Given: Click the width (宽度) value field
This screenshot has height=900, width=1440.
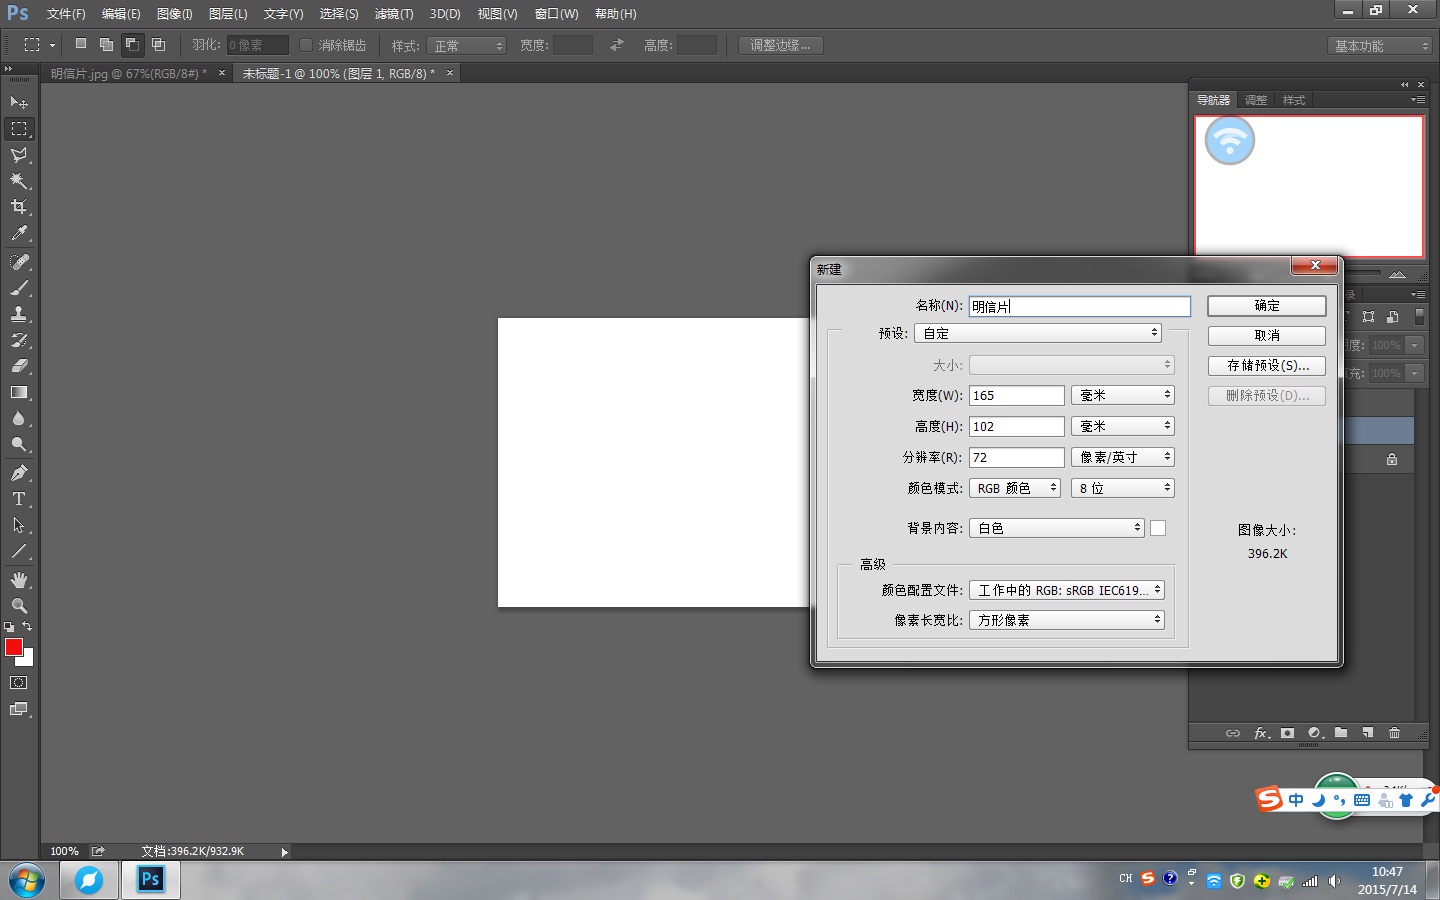Looking at the screenshot, I should pos(1017,395).
